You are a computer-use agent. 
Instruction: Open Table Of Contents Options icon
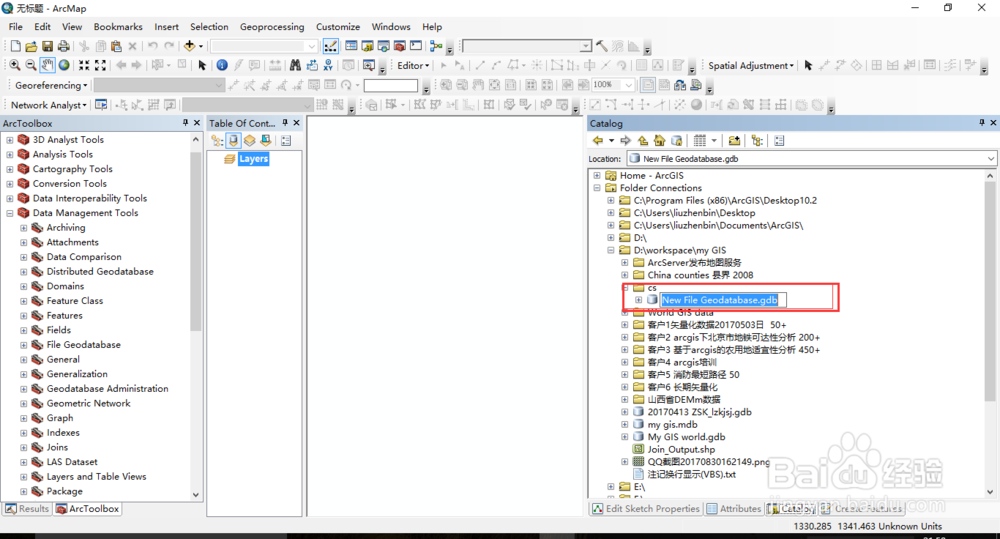[x=286, y=140]
